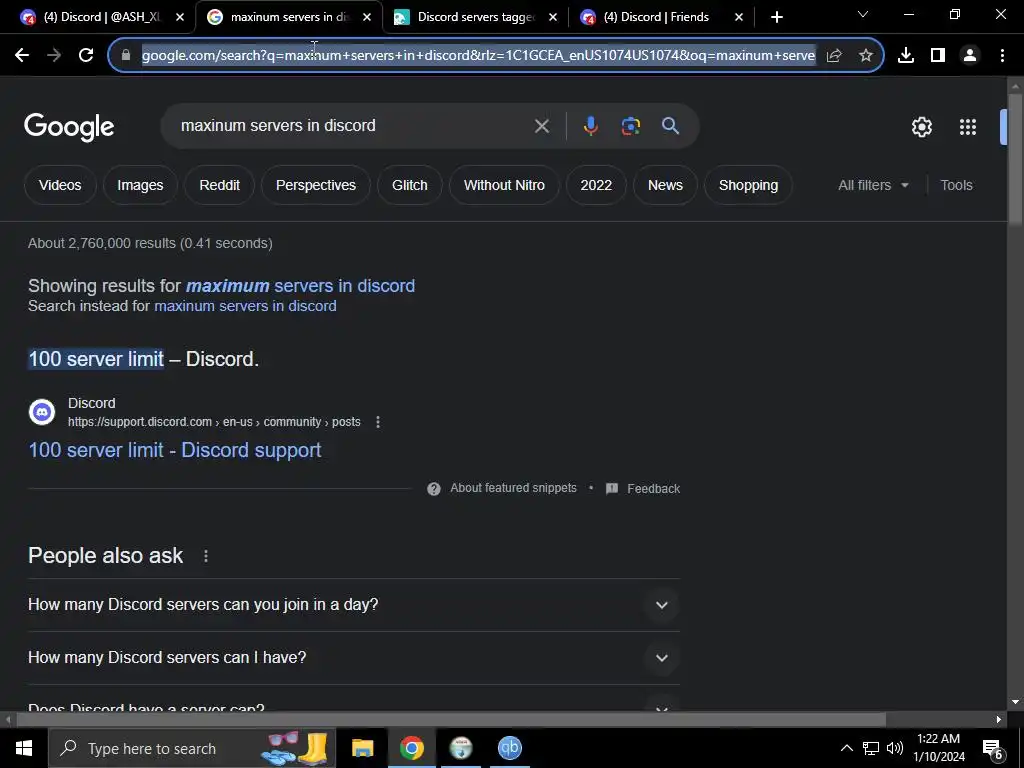The width and height of the screenshot is (1024, 768).
Task: Clear the Google search box
Action: tap(541, 126)
